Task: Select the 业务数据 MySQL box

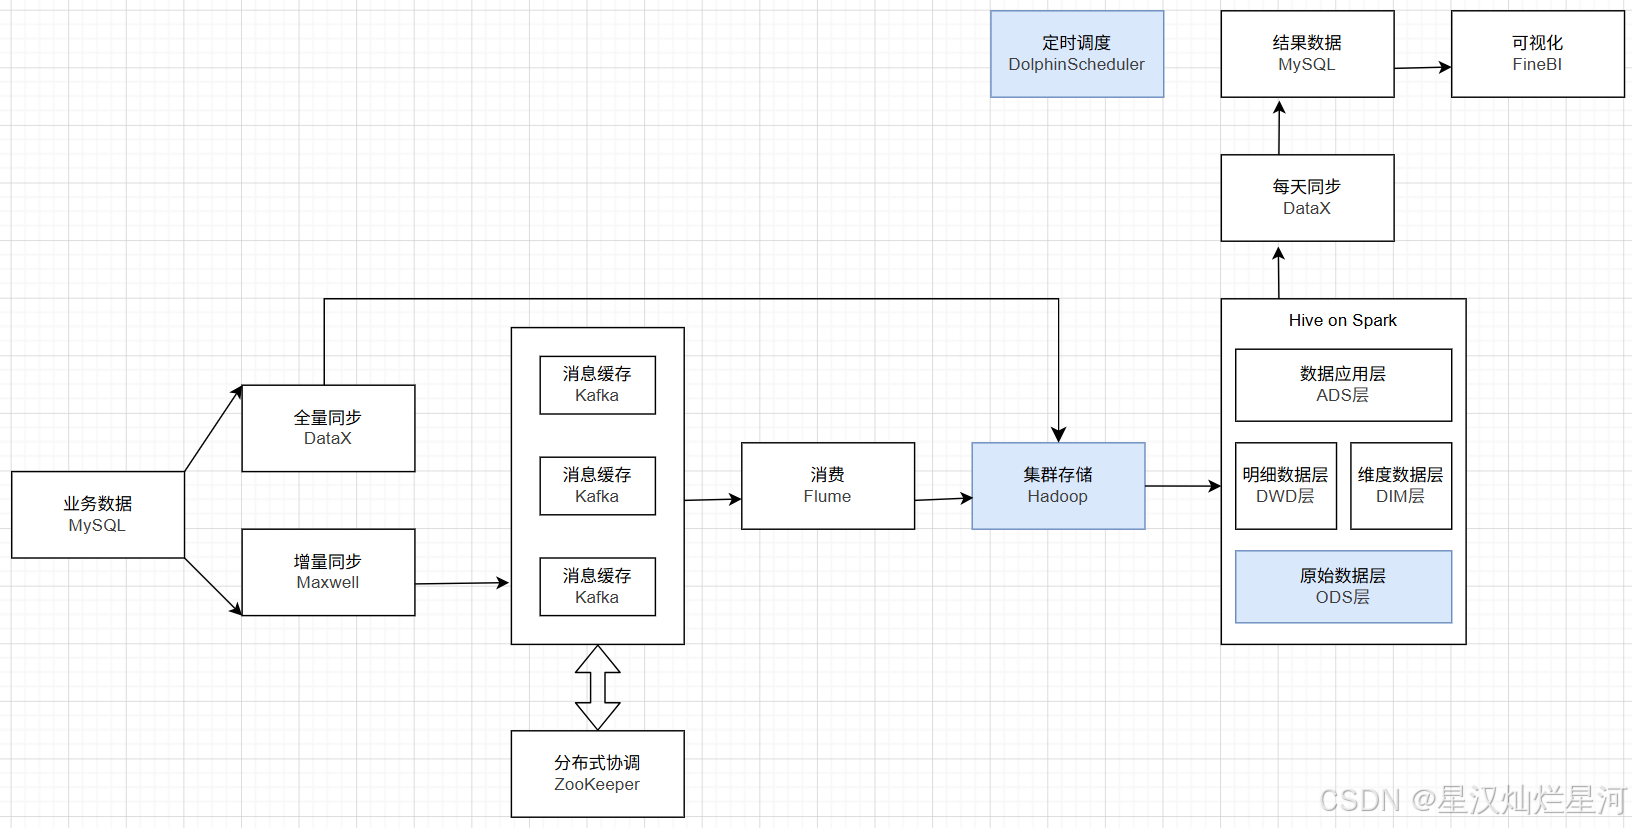Action: point(98,515)
